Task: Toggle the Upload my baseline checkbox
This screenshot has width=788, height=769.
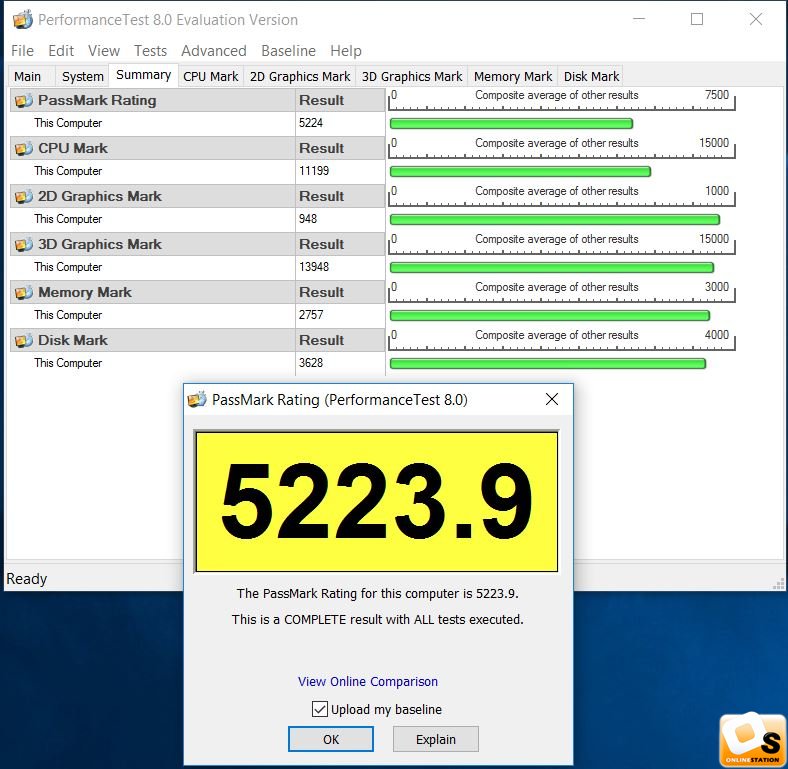Action: pos(320,709)
